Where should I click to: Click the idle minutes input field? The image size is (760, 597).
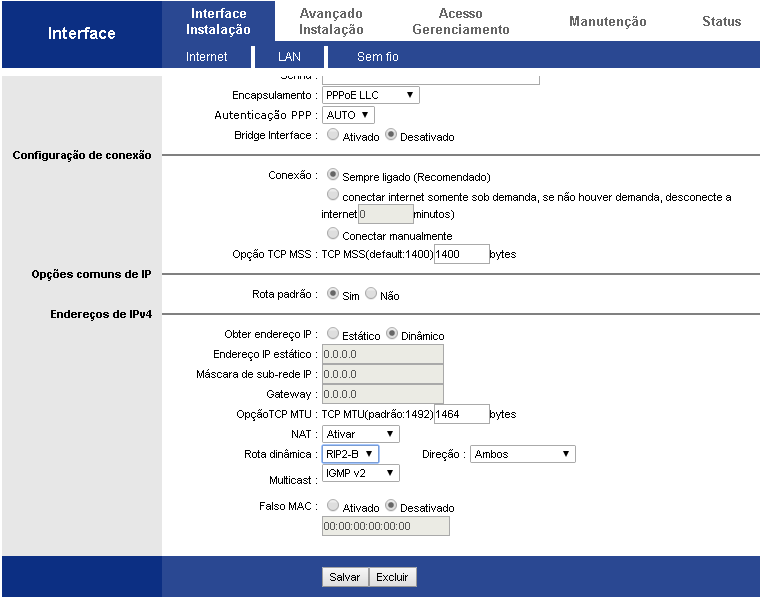click(x=386, y=214)
